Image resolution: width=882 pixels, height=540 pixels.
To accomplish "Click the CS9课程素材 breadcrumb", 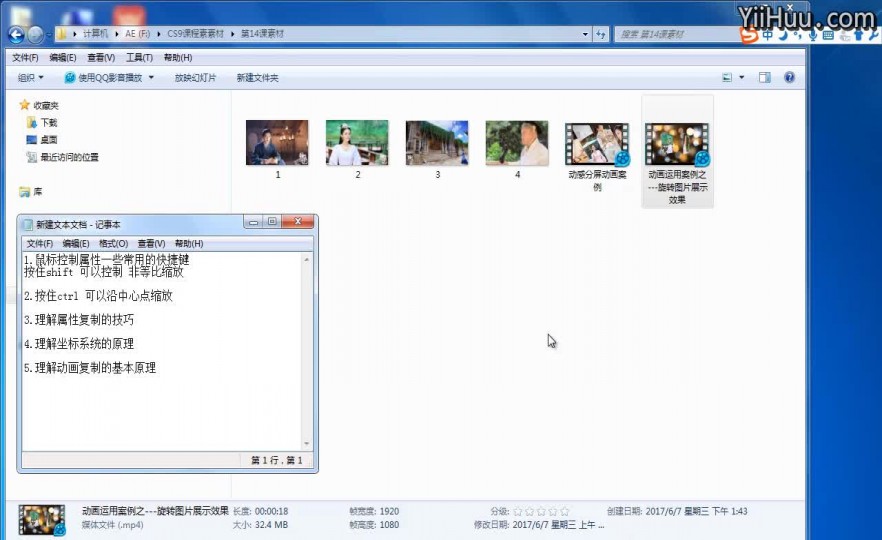I will (x=195, y=34).
